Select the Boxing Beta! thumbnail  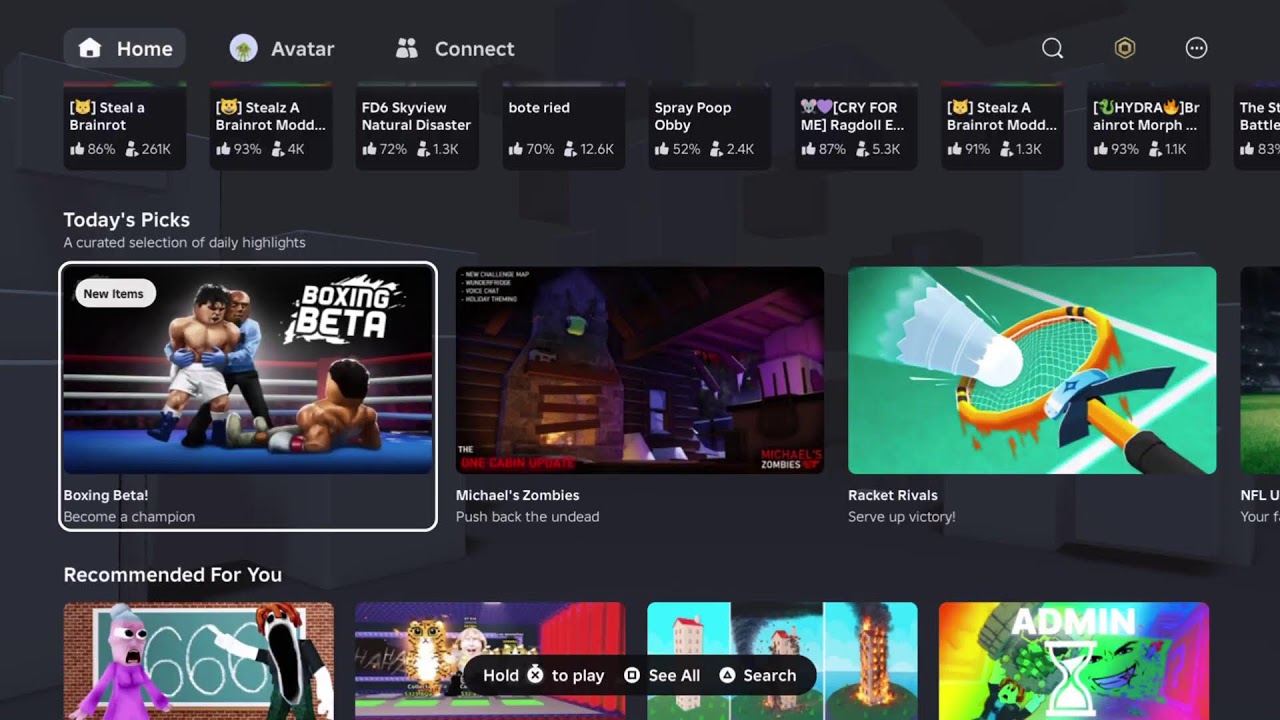pyautogui.click(x=248, y=370)
